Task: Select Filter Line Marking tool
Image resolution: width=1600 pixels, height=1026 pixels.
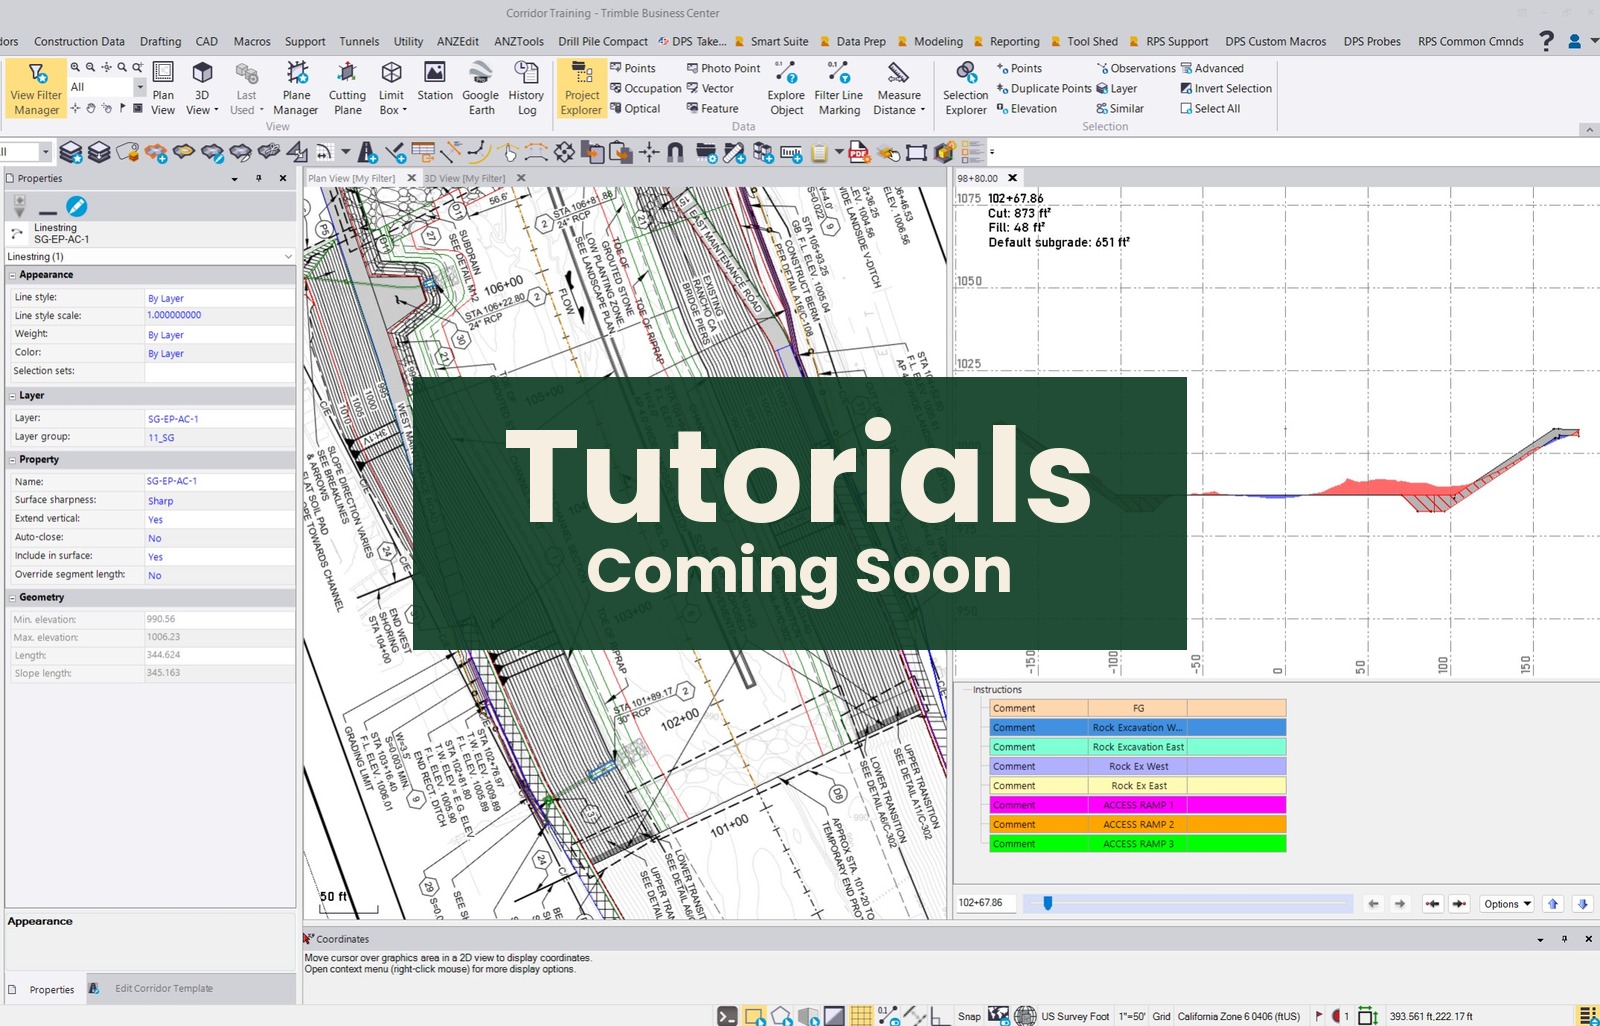Action: [839, 88]
